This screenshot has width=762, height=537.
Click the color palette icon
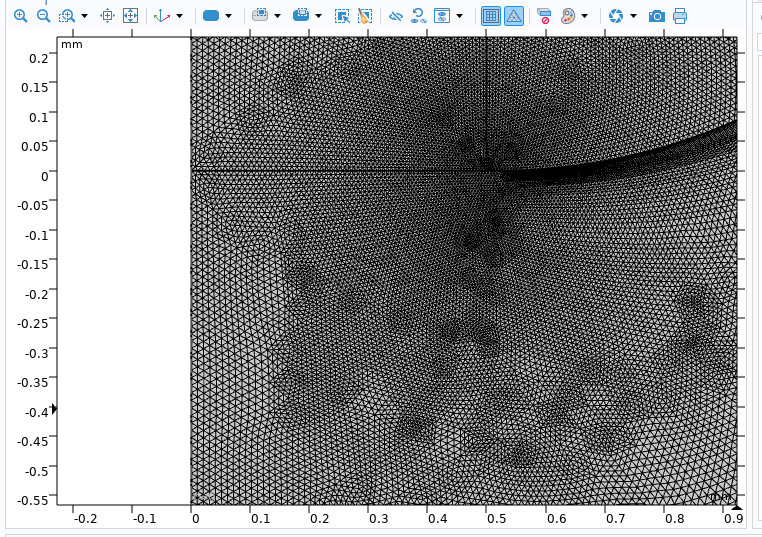pos(568,16)
